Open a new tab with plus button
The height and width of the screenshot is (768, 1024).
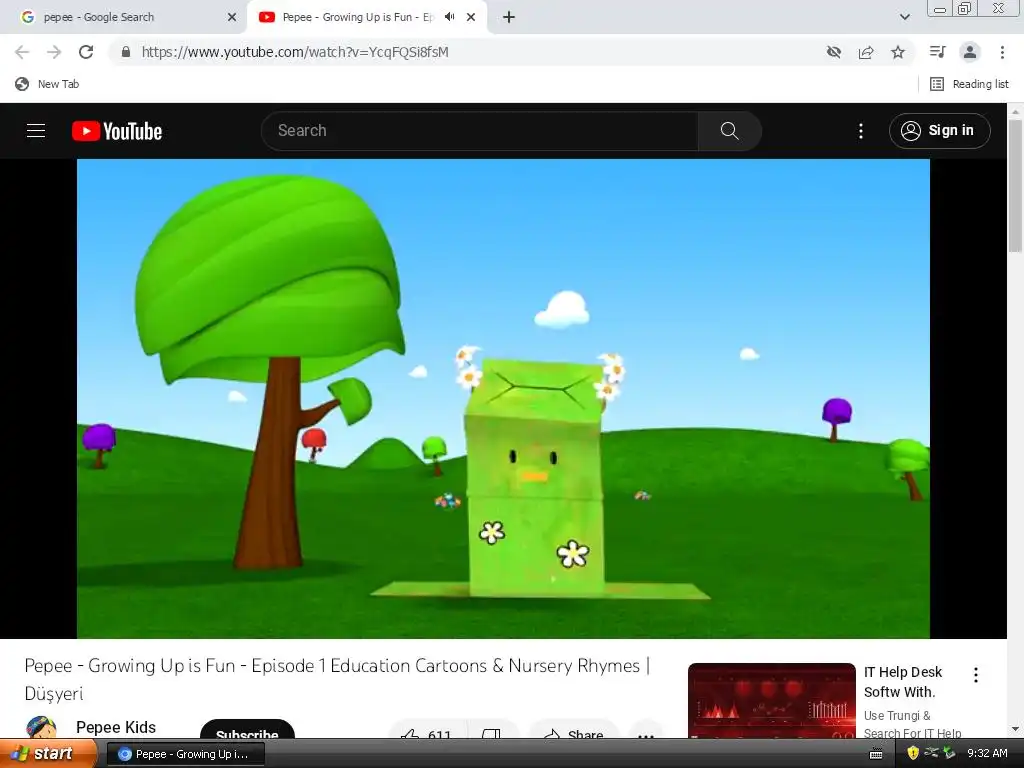coord(509,17)
